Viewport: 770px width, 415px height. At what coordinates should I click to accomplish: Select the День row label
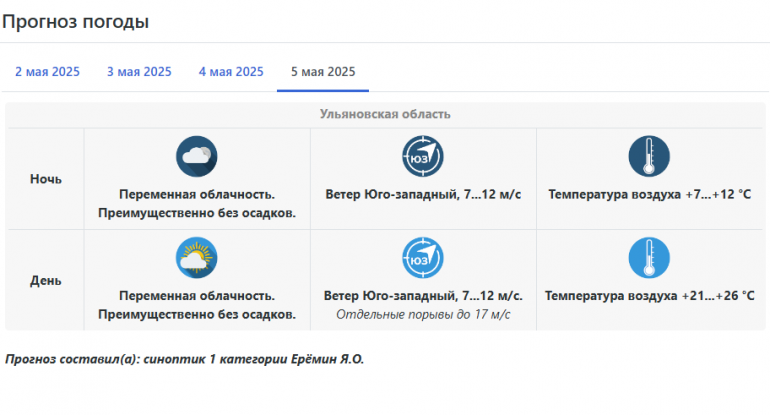click(46, 280)
